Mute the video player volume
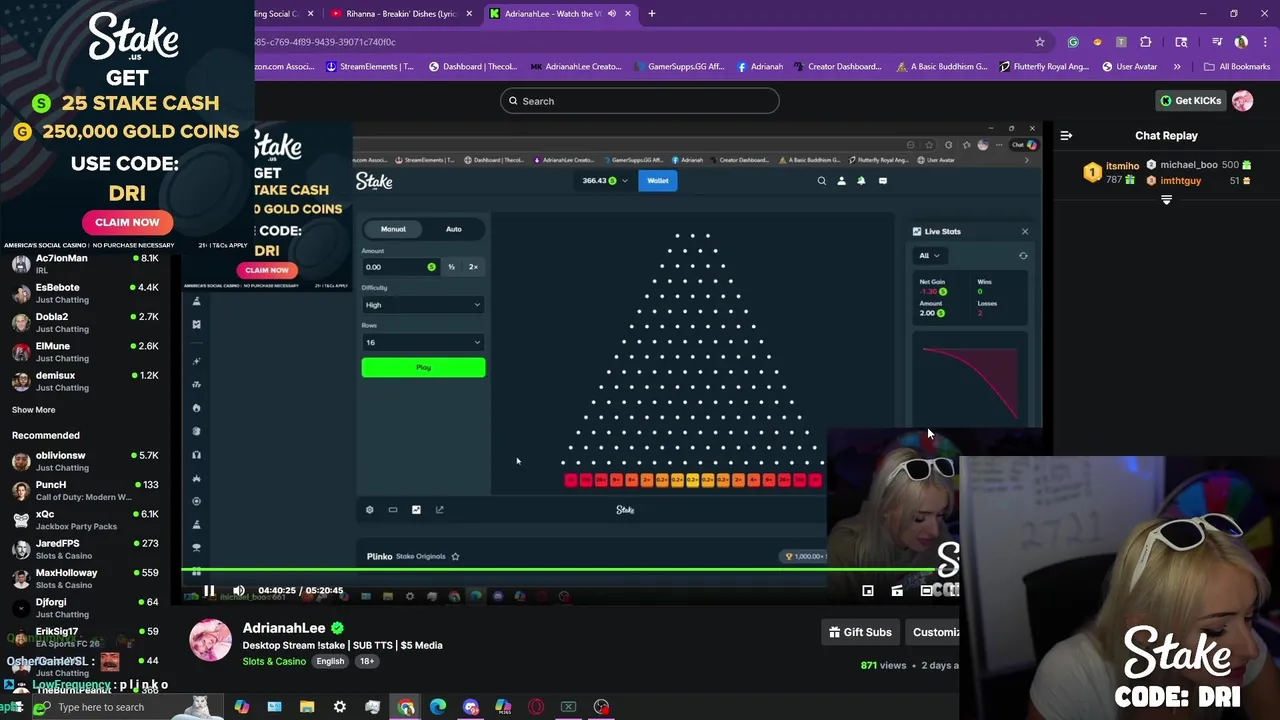The image size is (1280, 720). [238, 591]
